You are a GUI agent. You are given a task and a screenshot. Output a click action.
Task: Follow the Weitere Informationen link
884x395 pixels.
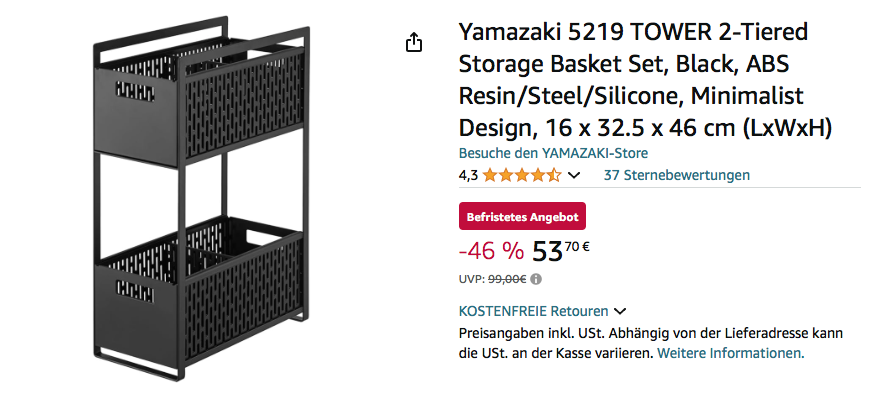click(x=731, y=353)
